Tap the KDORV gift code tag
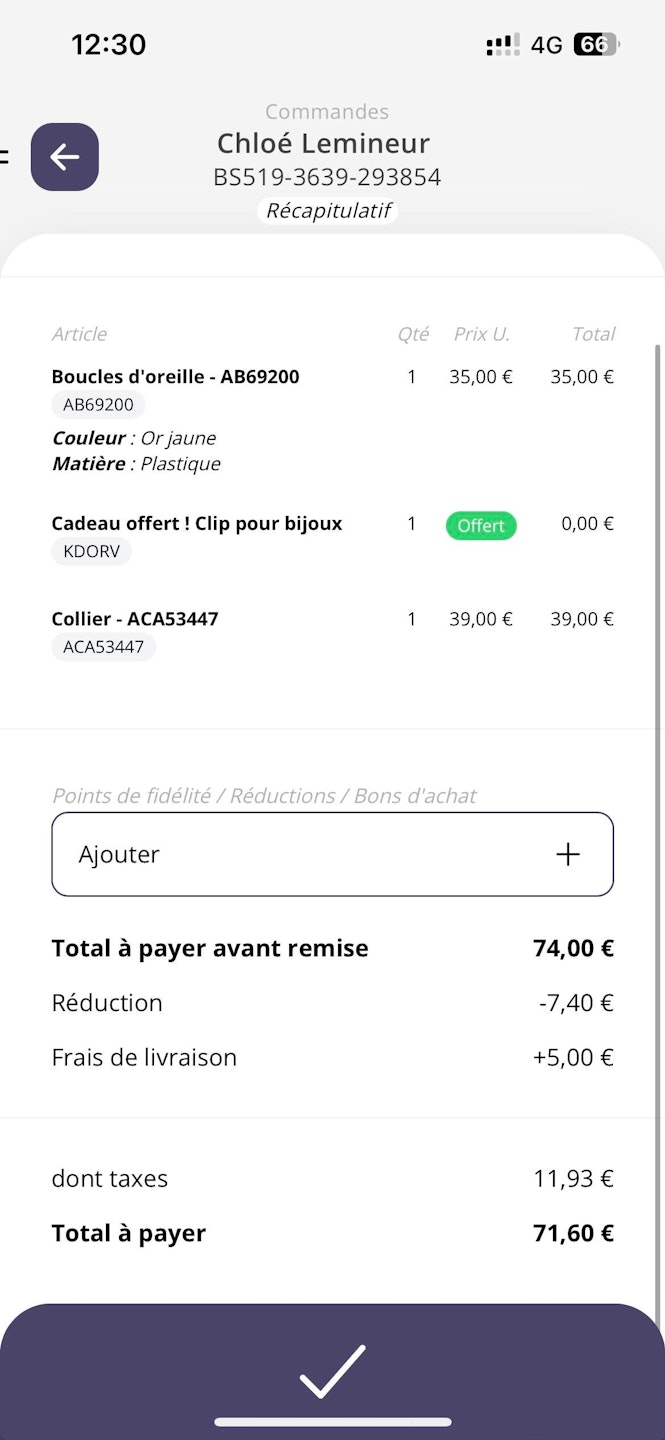 (x=91, y=551)
